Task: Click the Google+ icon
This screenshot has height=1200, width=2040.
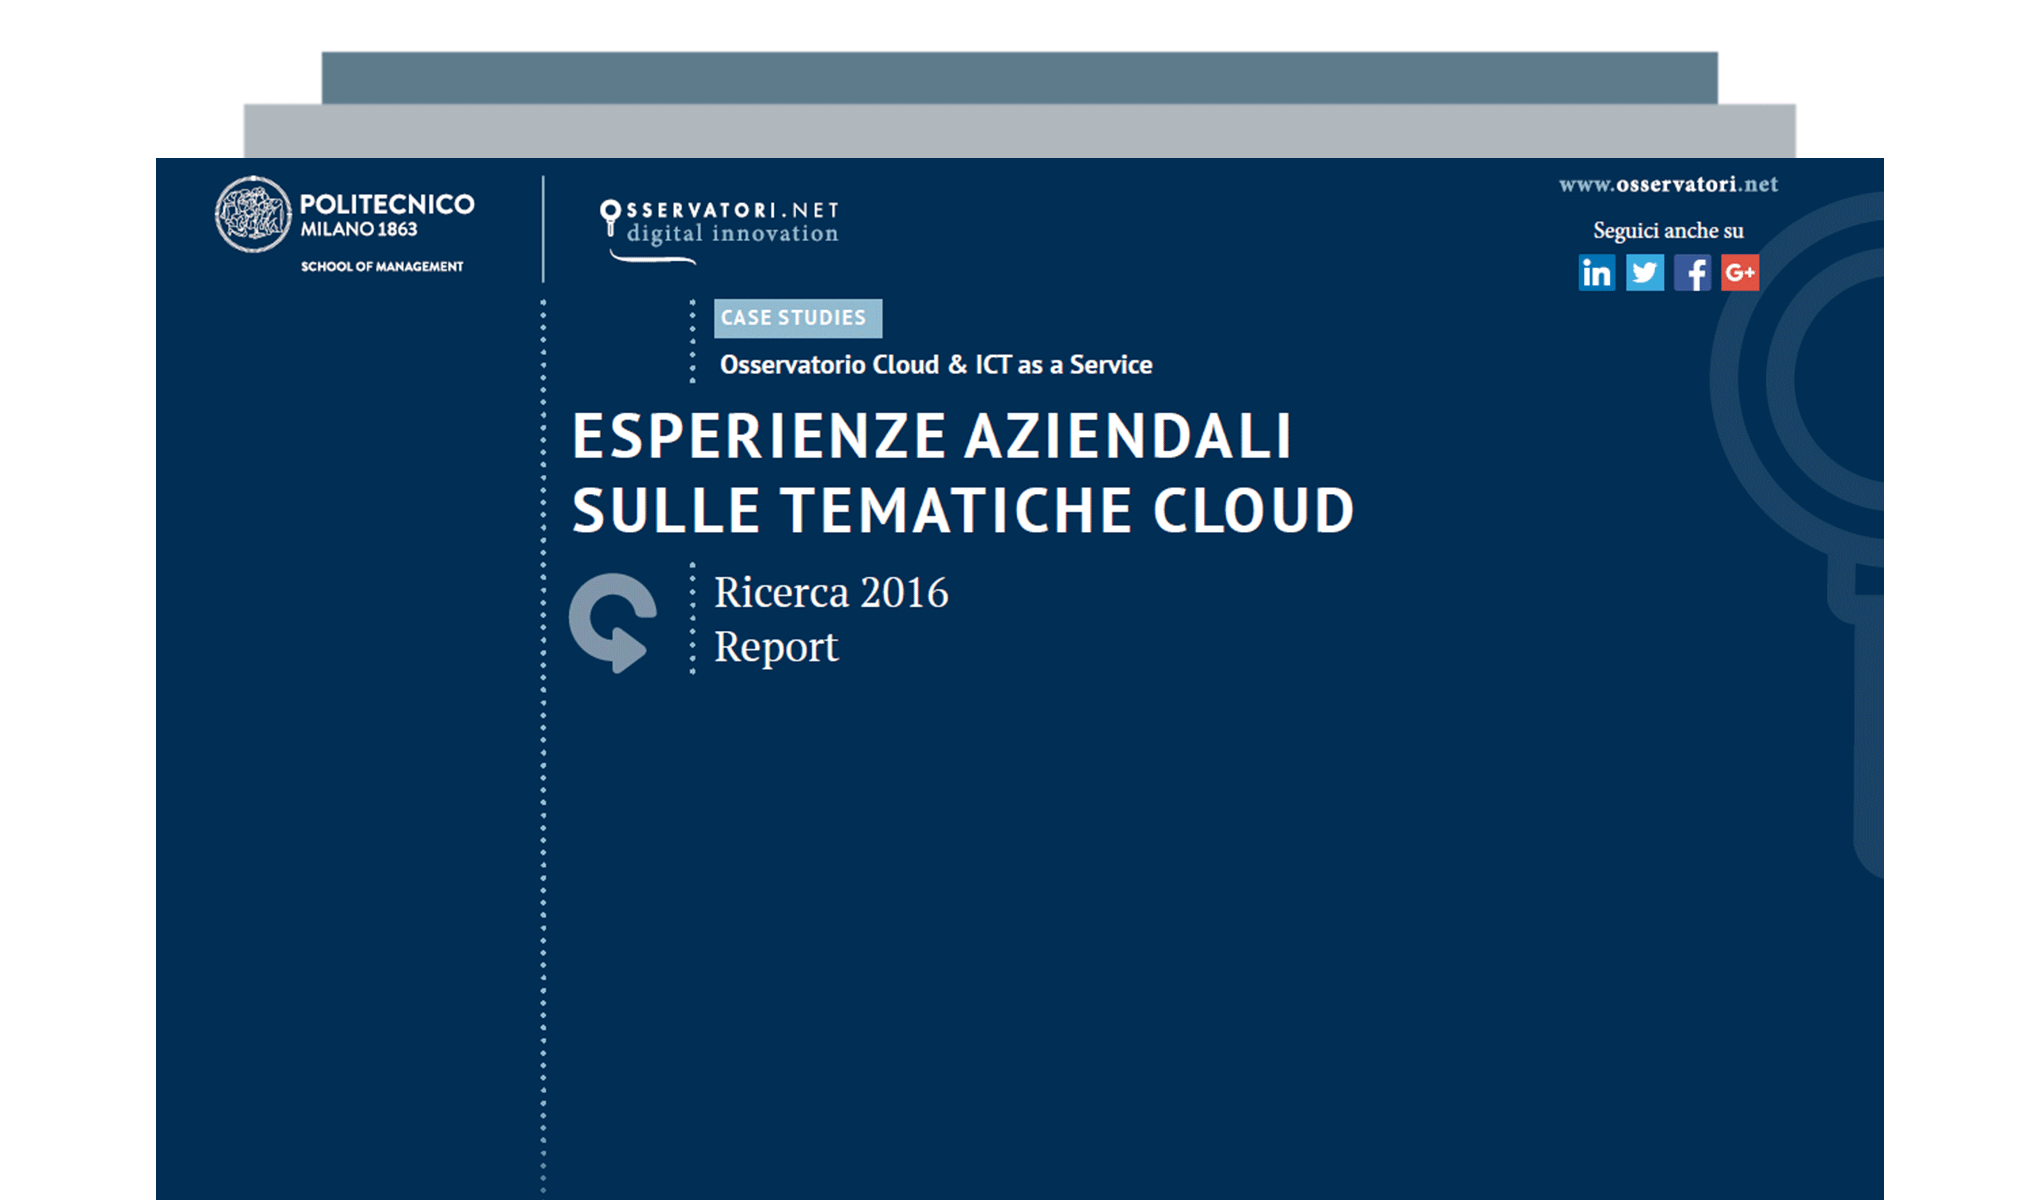Action: click(x=1741, y=273)
